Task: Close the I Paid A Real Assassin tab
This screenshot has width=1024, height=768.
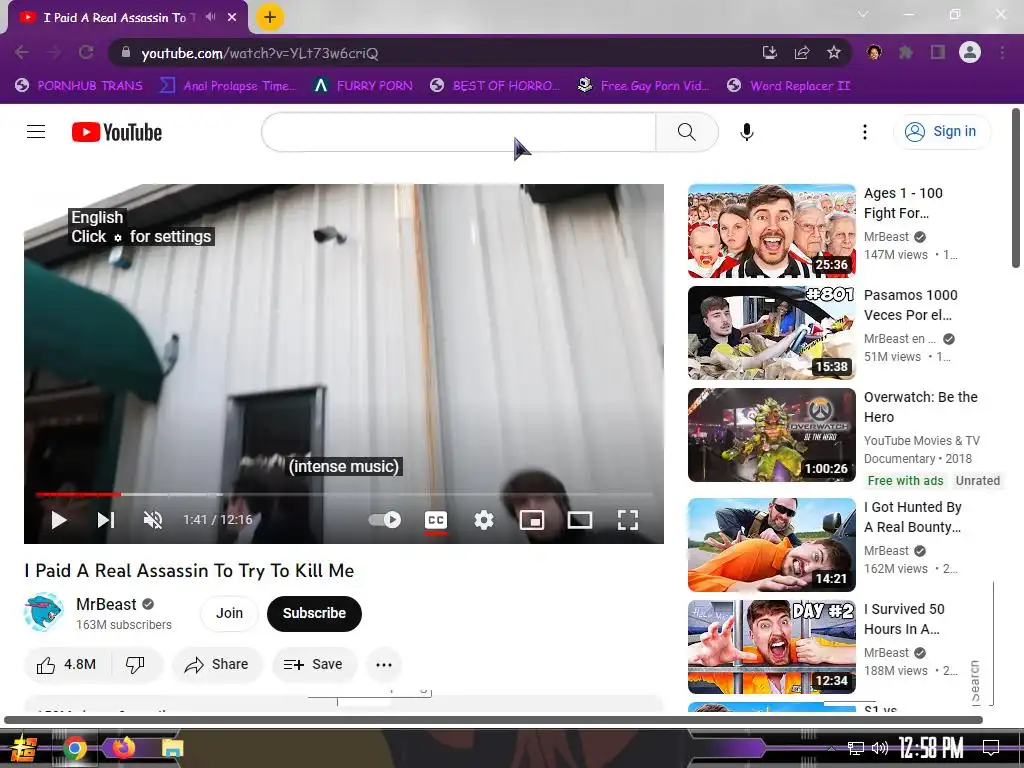Action: (232, 17)
